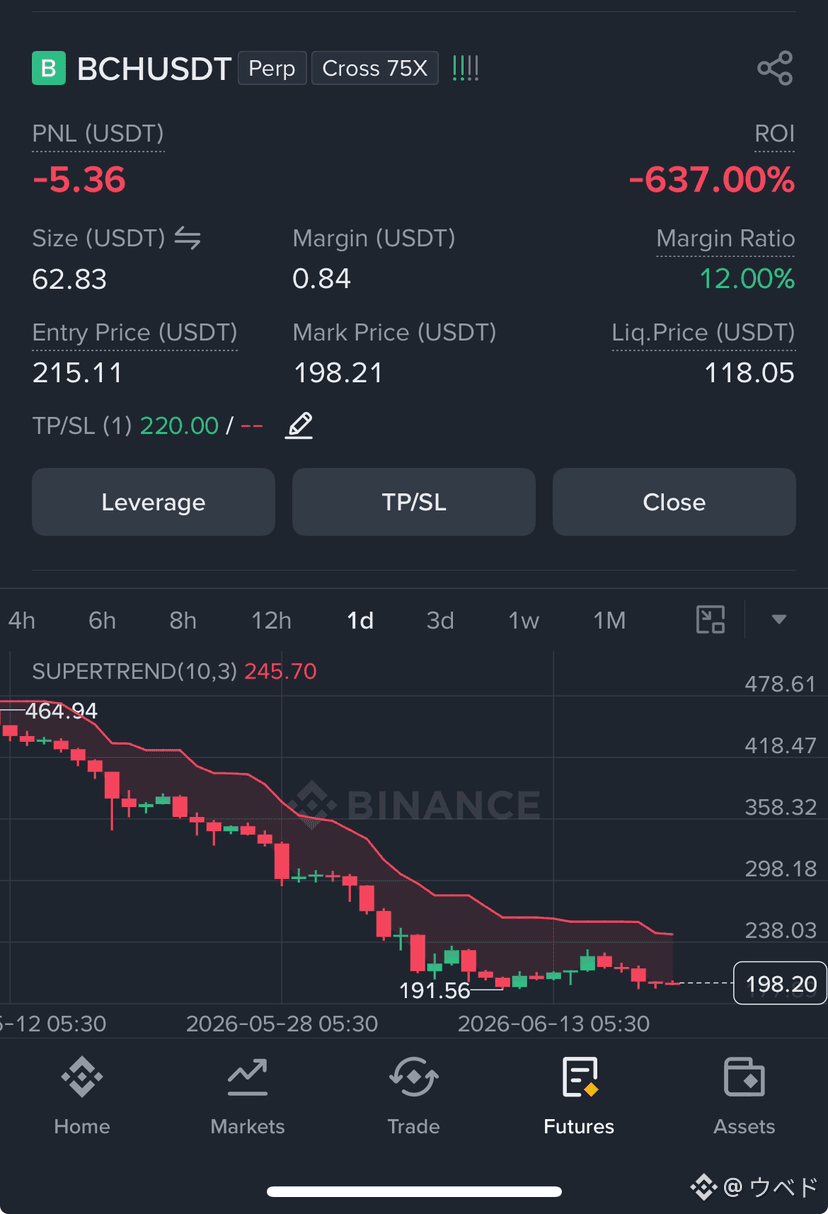Switch chart to 1M interval

pos(609,621)
